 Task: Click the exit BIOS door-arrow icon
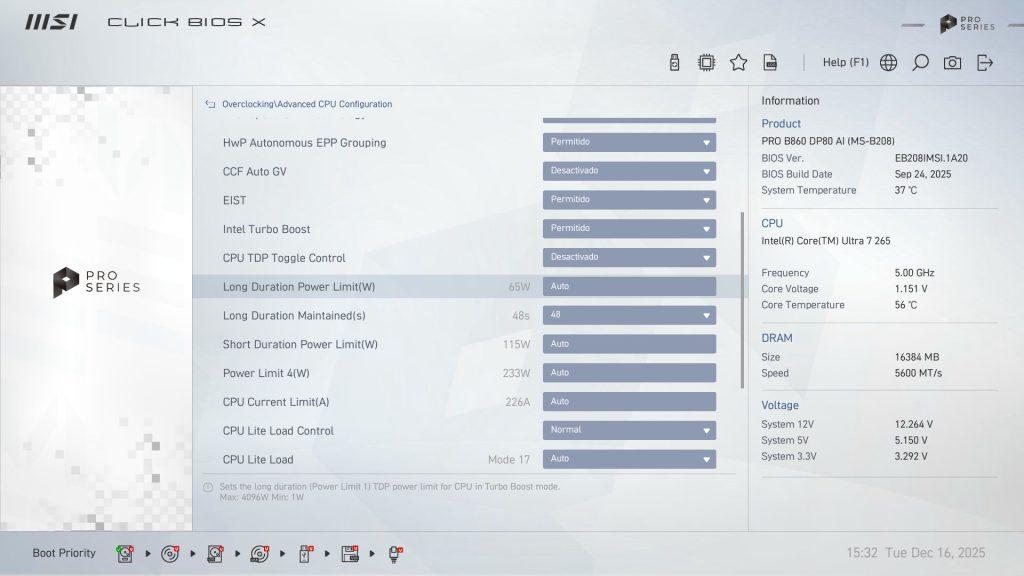[985, 63]
